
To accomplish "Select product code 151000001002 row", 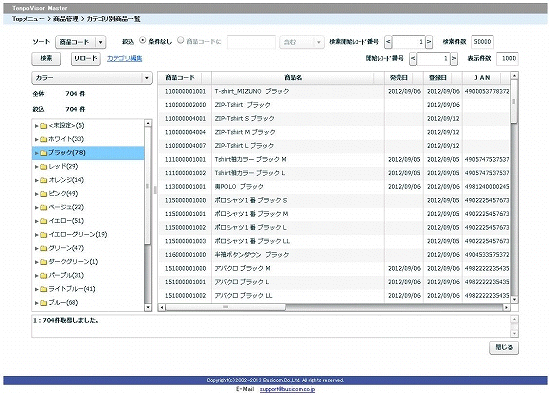I will pyautogui.click(x=334, y=296).
